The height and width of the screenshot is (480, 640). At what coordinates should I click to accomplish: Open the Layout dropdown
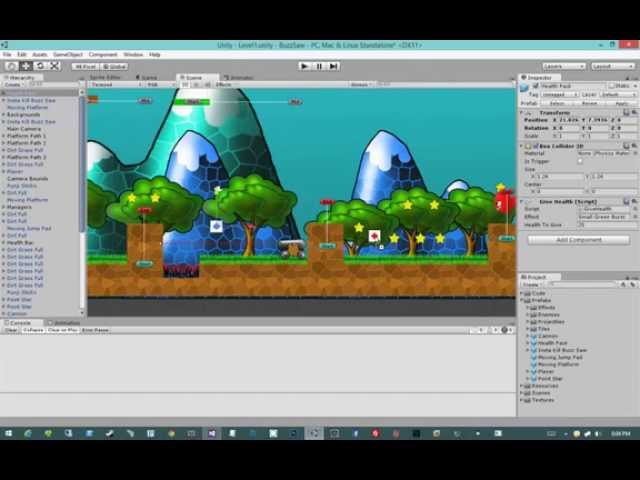click(613, 66)
